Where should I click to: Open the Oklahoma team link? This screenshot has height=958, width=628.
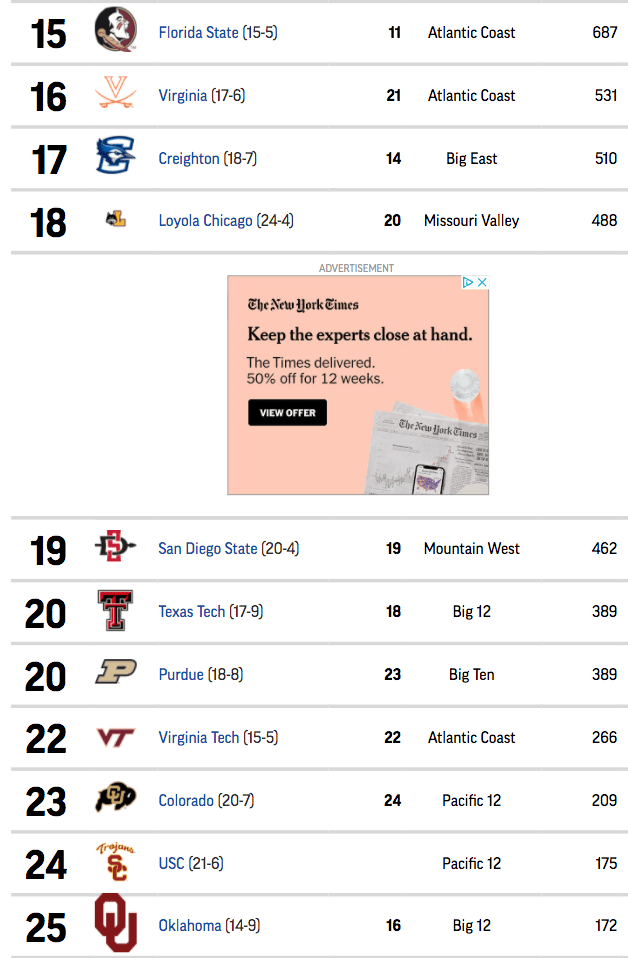(190, 926)
